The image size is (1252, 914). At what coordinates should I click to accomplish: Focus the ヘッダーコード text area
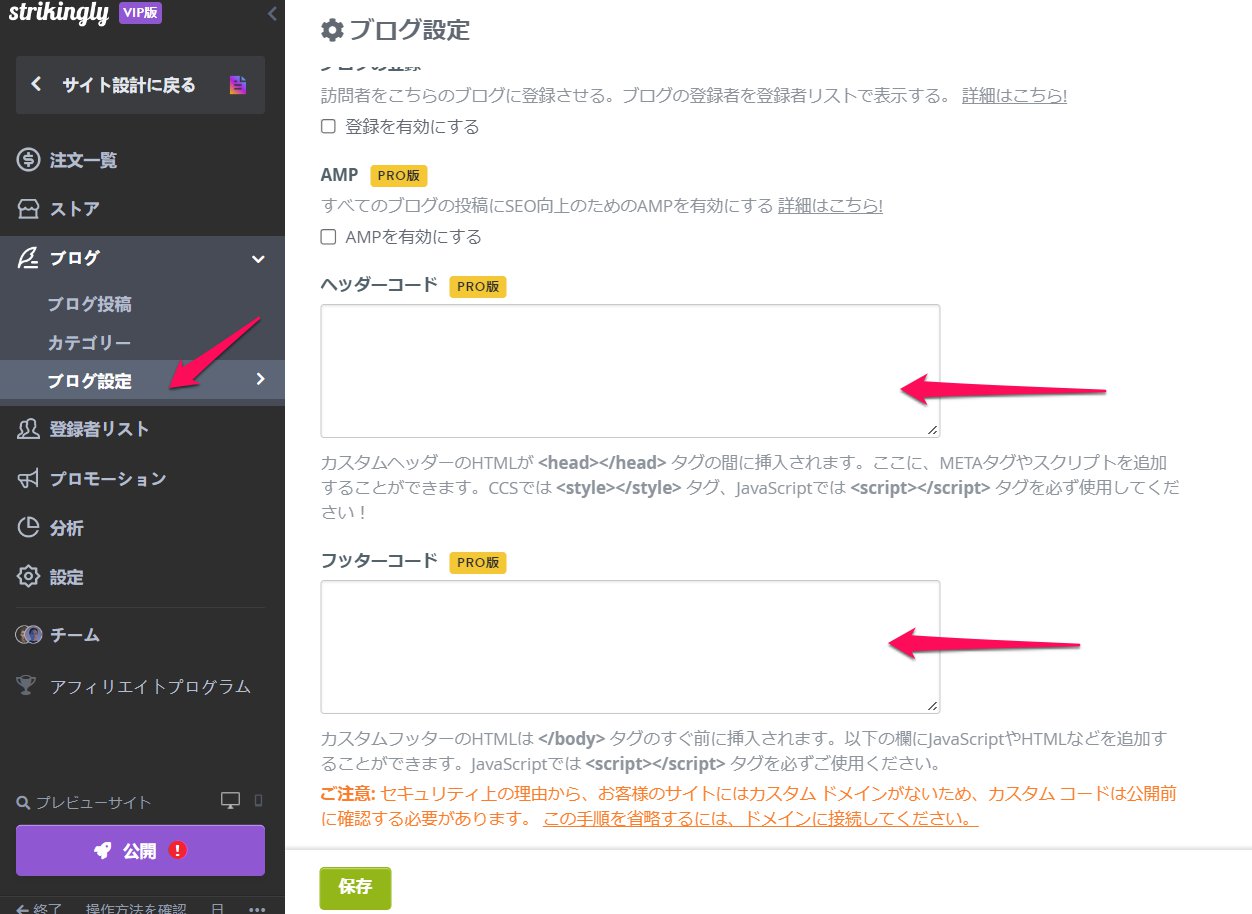point(630,371)
